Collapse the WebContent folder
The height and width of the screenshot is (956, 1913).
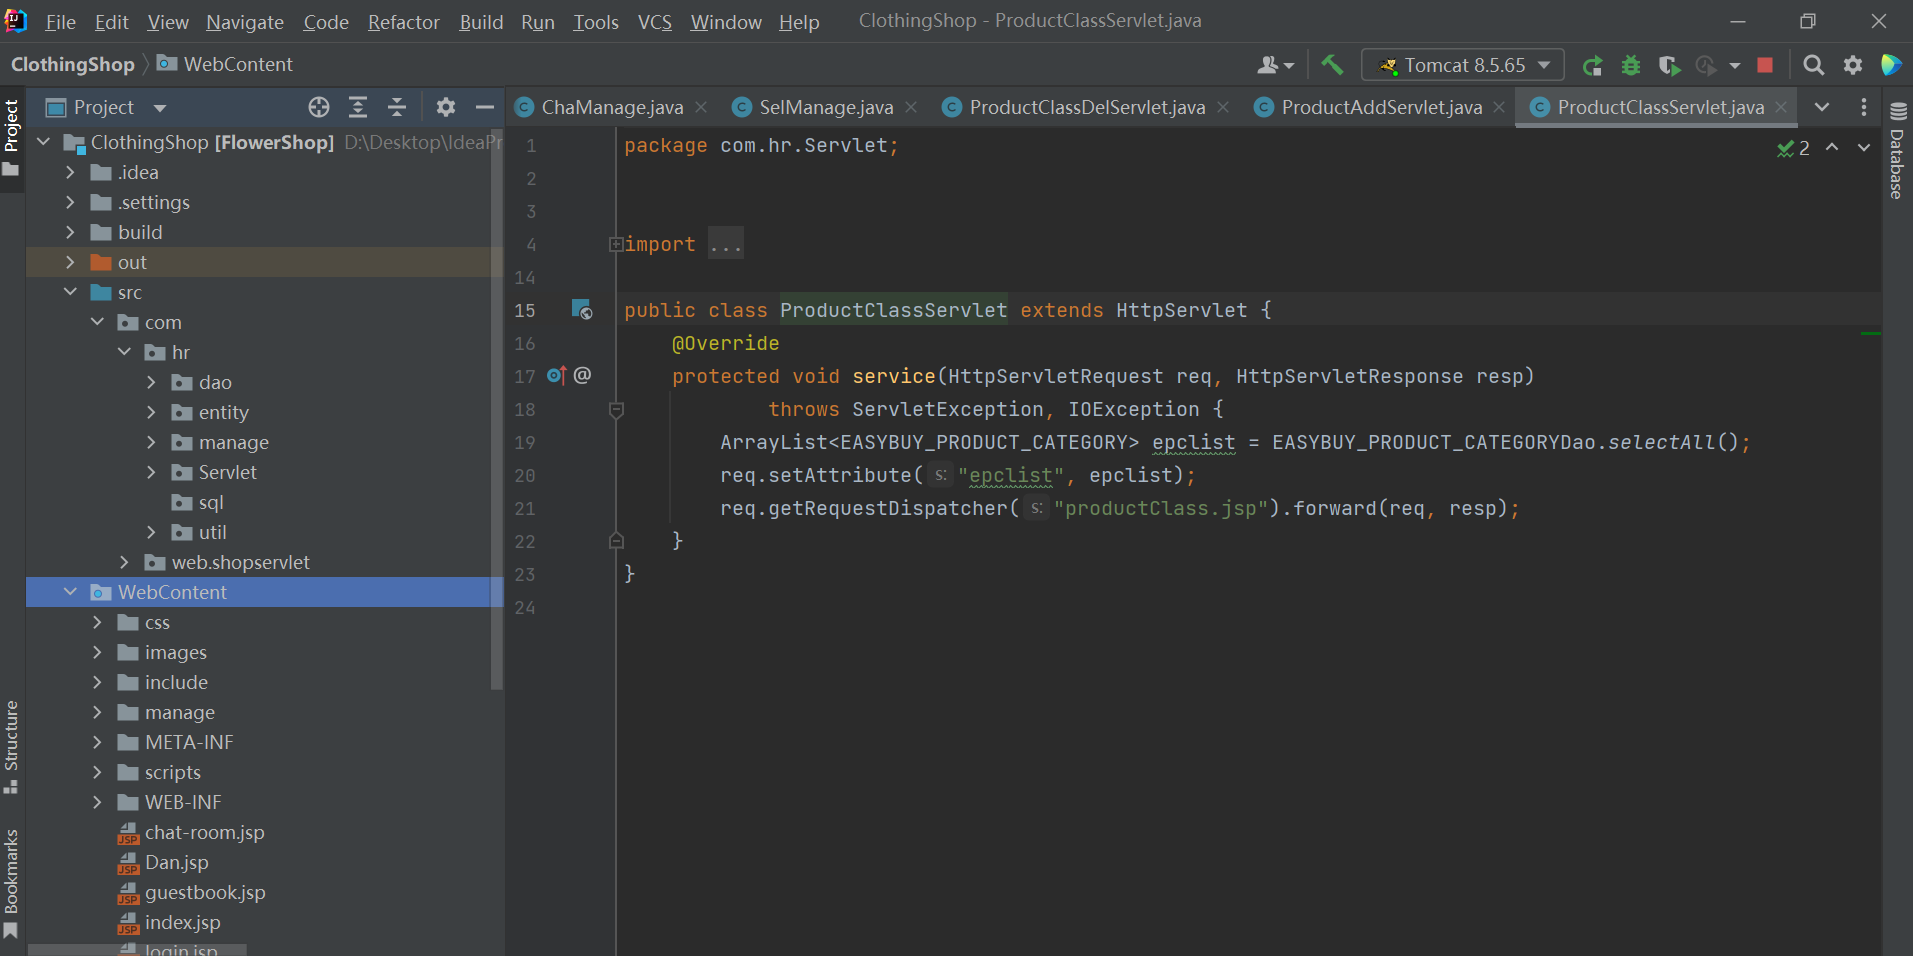[69, 592]
